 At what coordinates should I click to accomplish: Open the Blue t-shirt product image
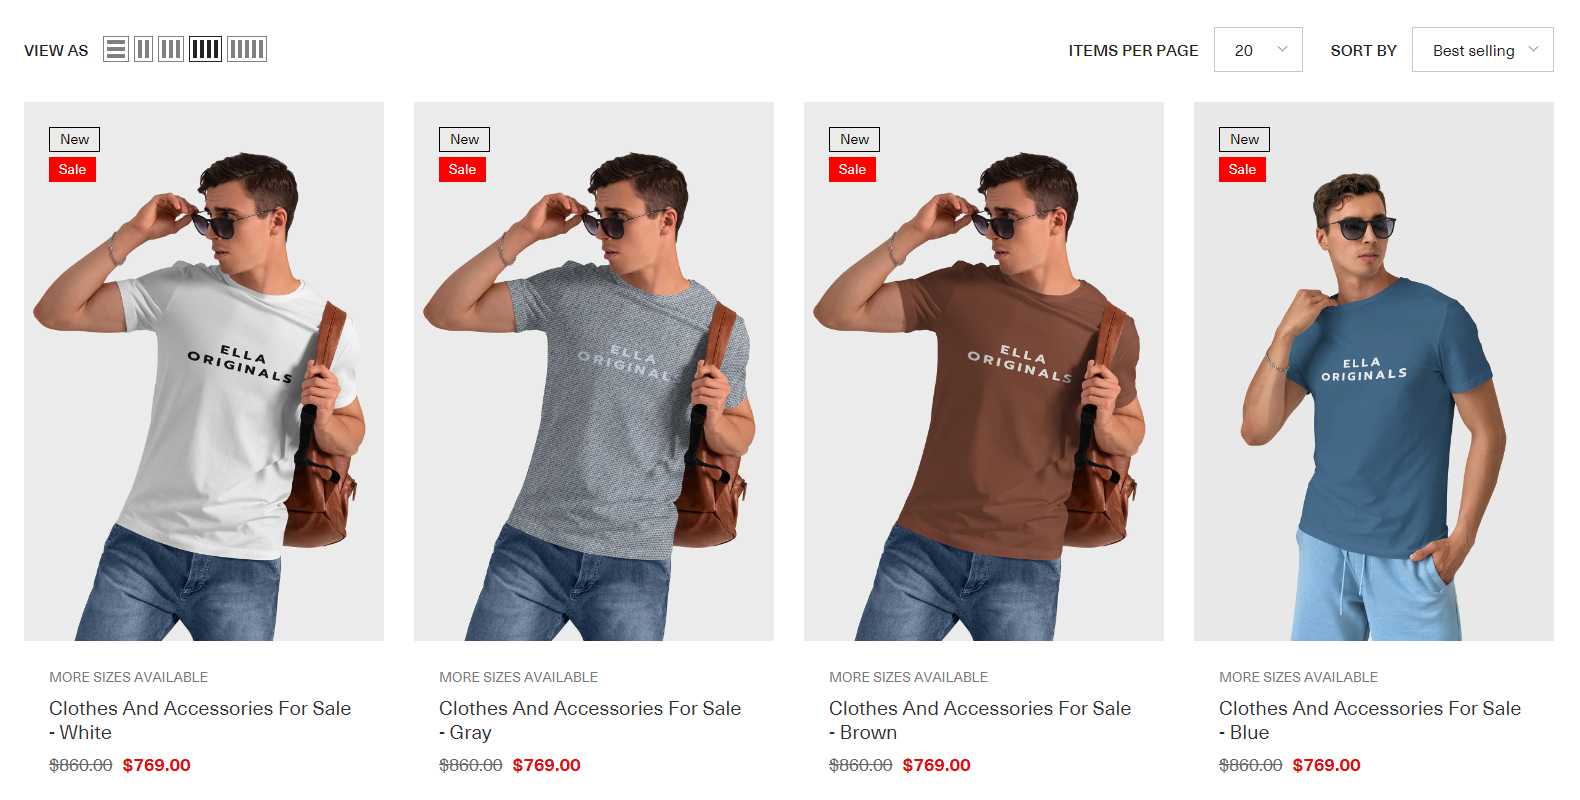[x=1374, y=371]
